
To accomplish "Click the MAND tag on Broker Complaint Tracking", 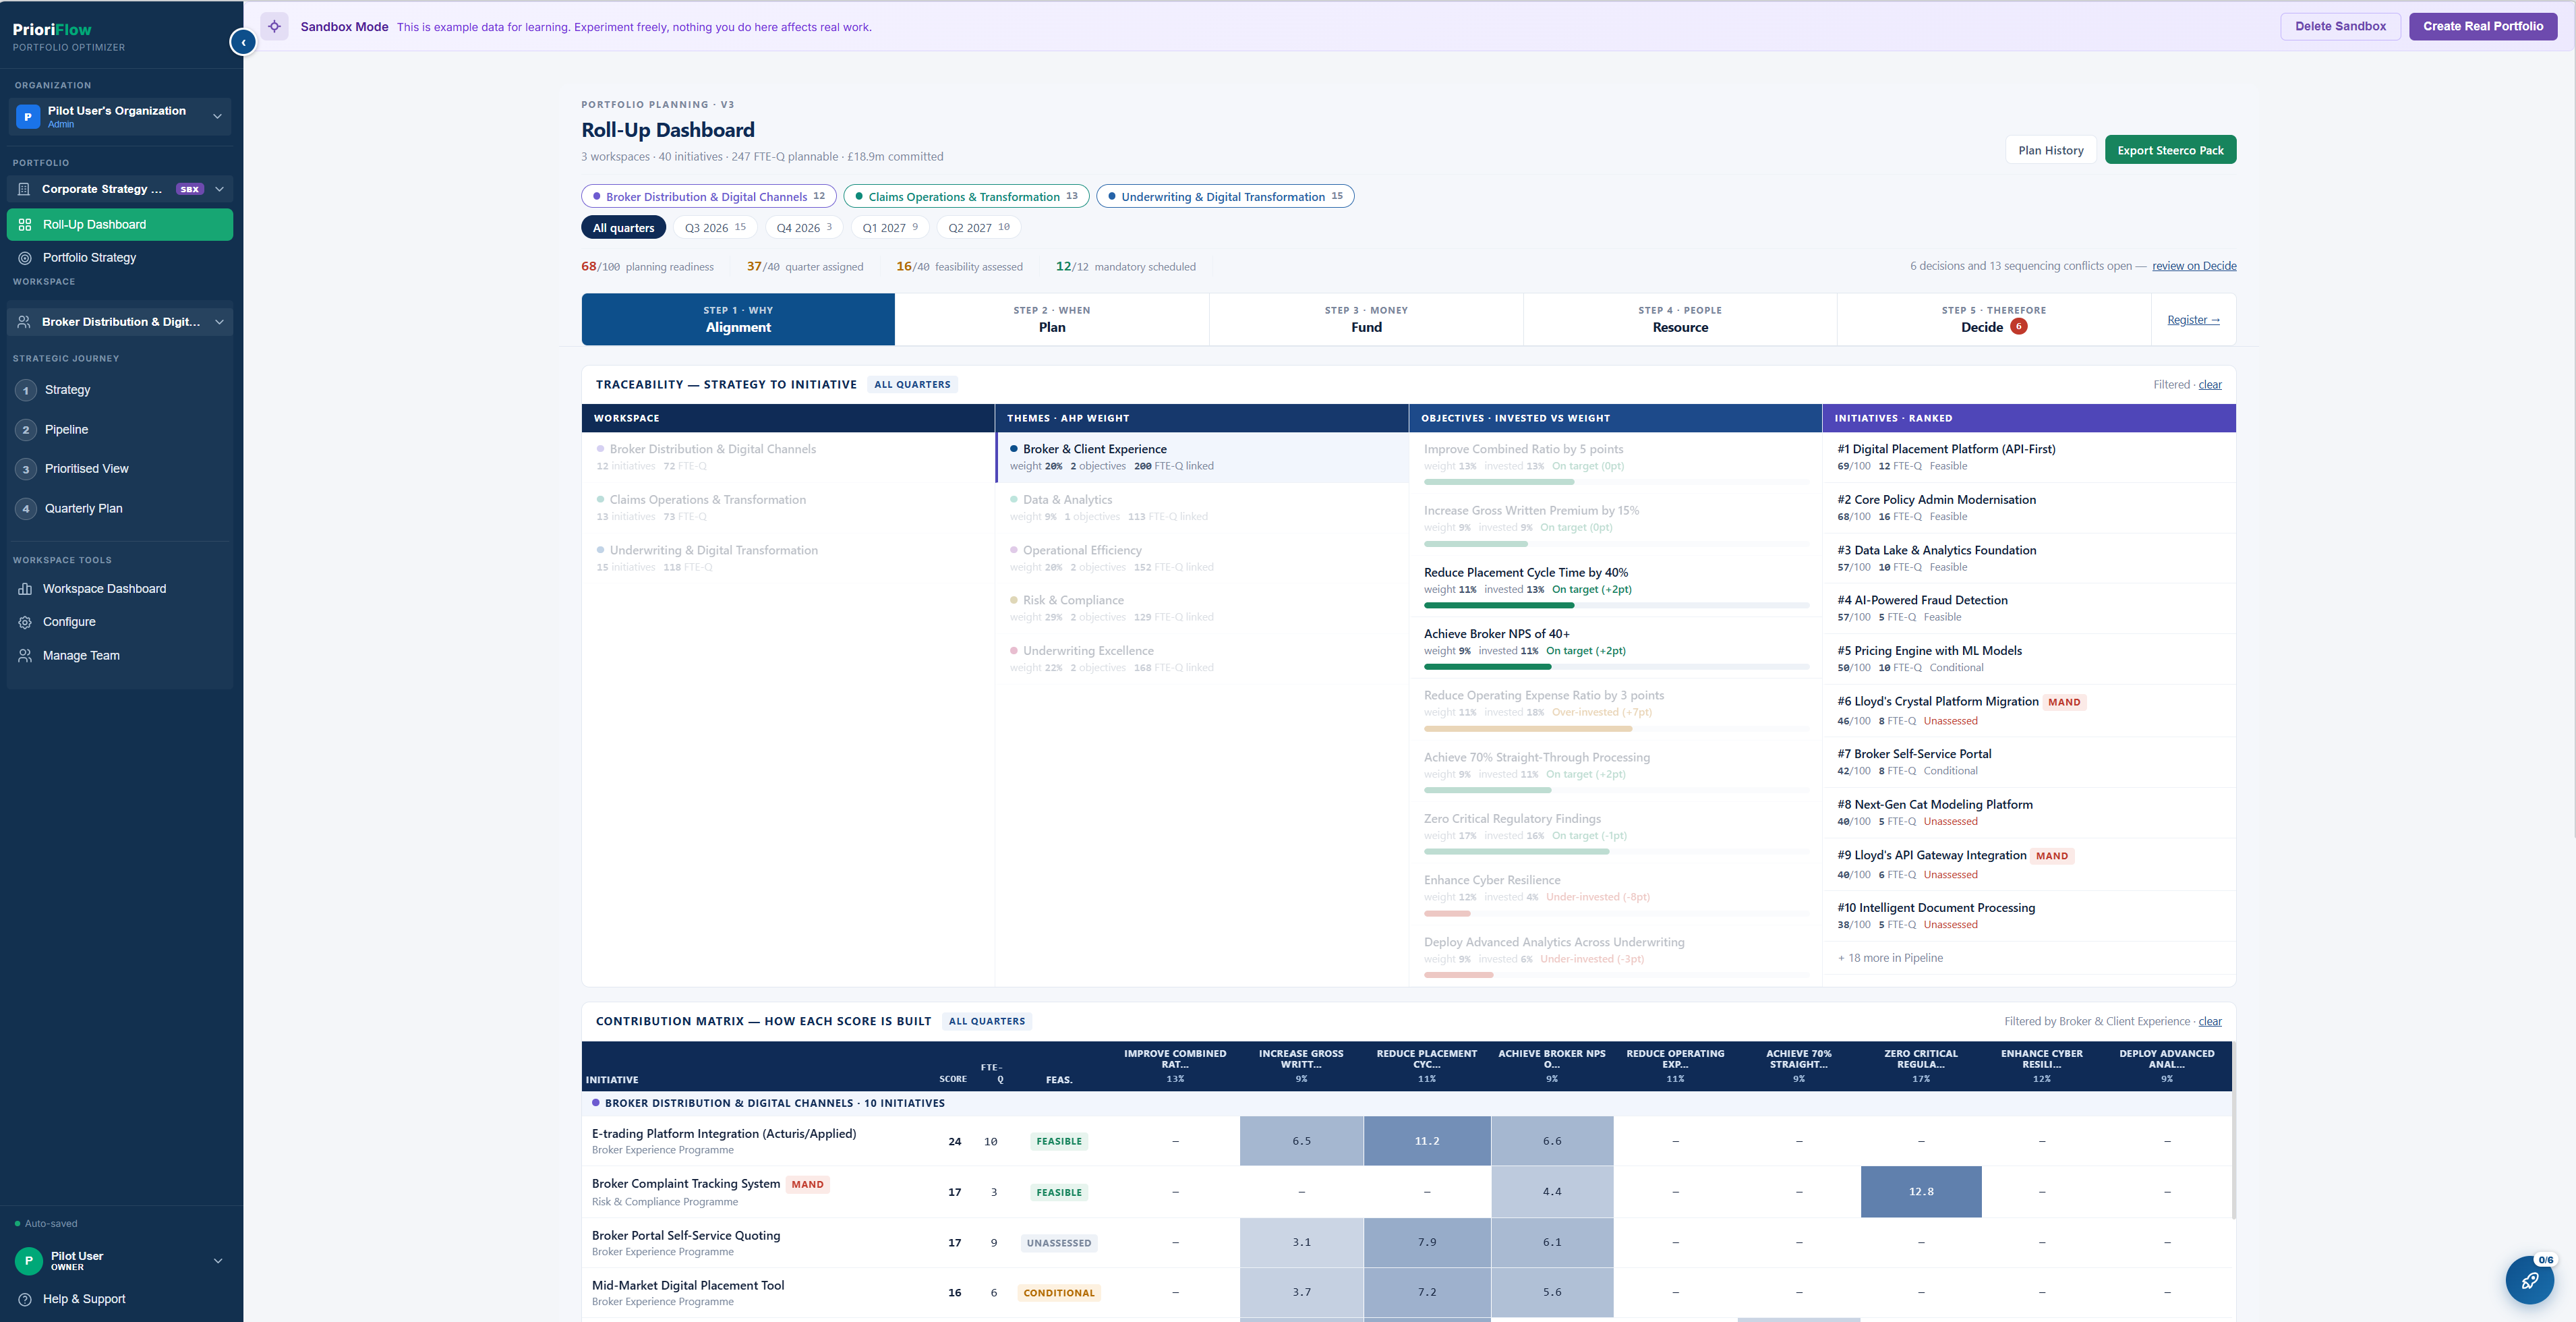I will click(x=807, y=1185).
